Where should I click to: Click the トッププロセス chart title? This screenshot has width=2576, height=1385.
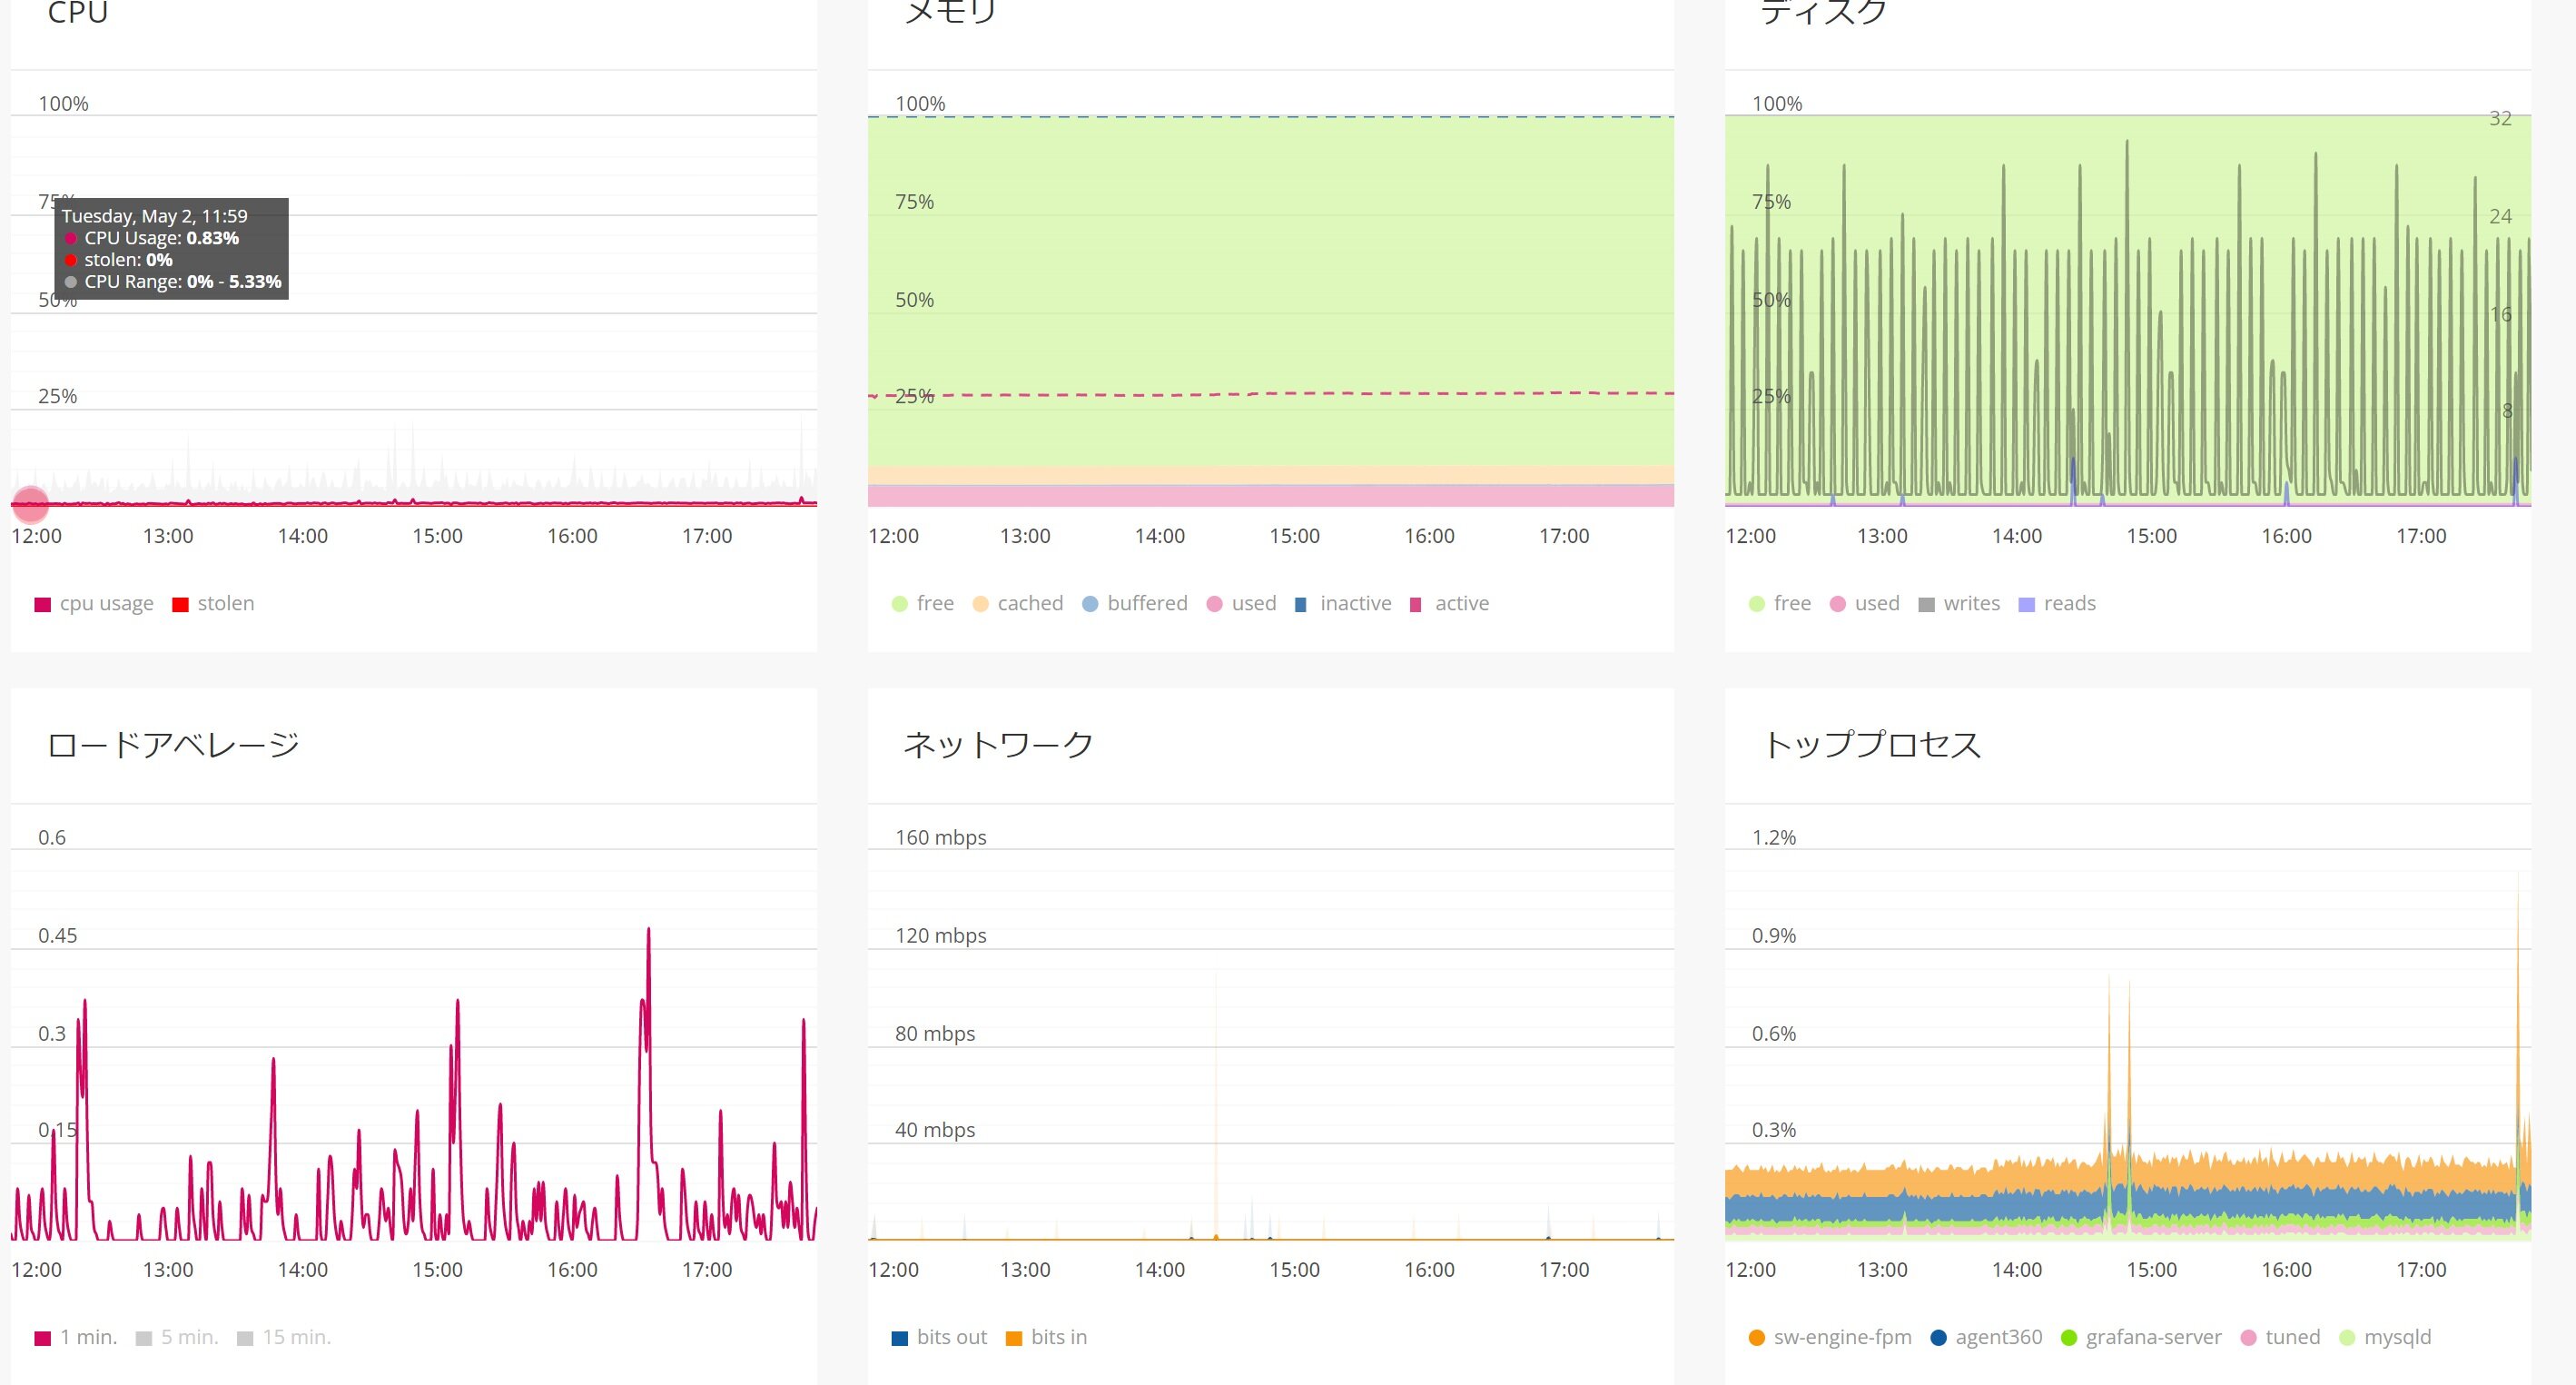(x=1871, y=745)
